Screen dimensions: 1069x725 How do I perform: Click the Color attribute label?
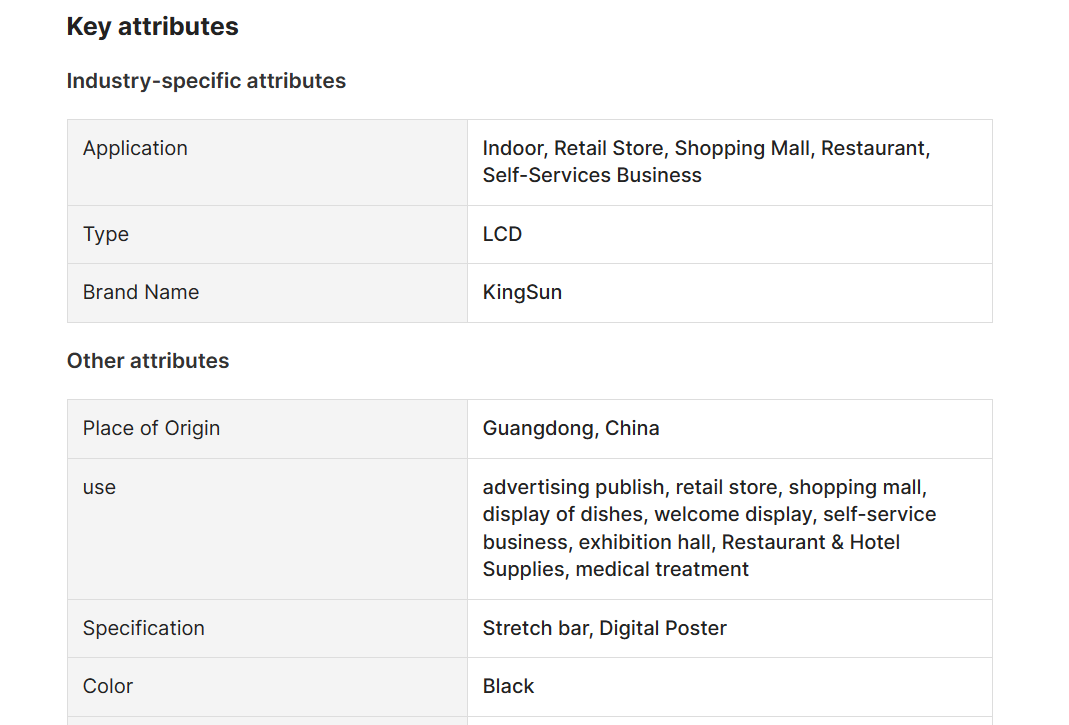[x=108, y=686]
